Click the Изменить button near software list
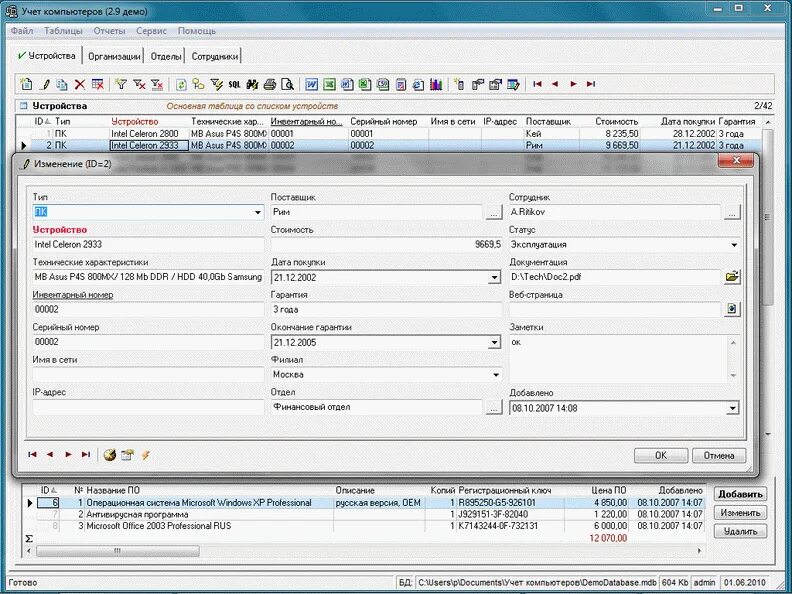The height and width of the screenshot is (594, 792). 740,513
